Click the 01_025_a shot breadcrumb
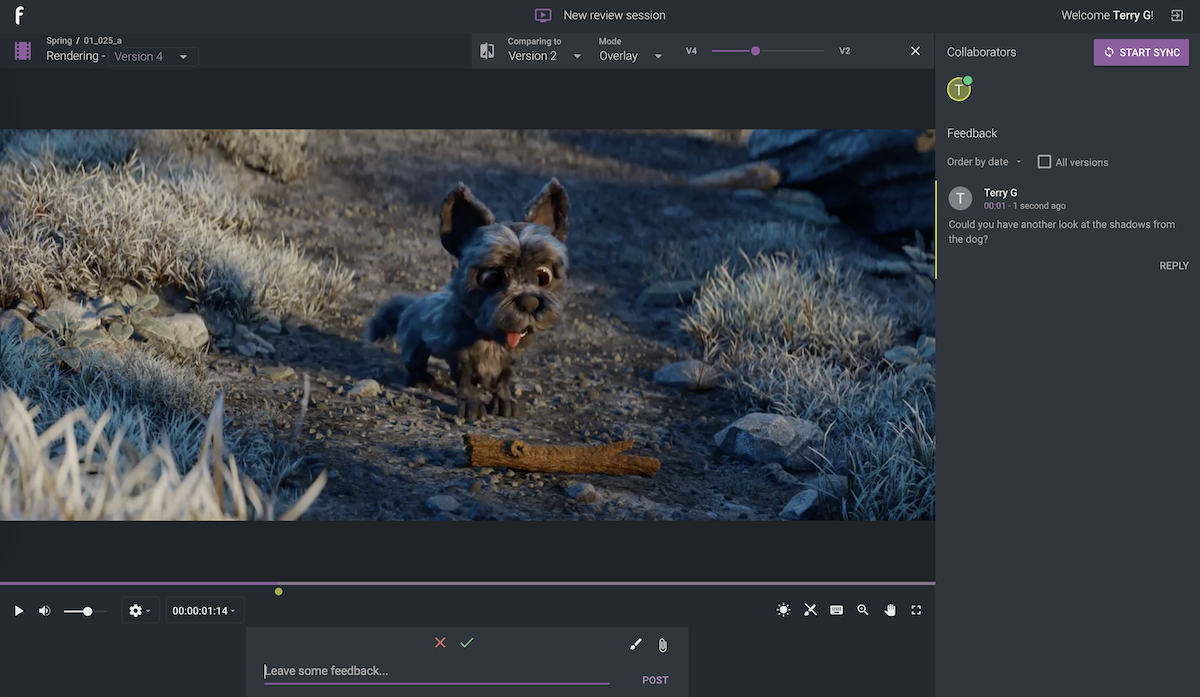The width and height of the screenshot is (1200, 697). point(103,41)
